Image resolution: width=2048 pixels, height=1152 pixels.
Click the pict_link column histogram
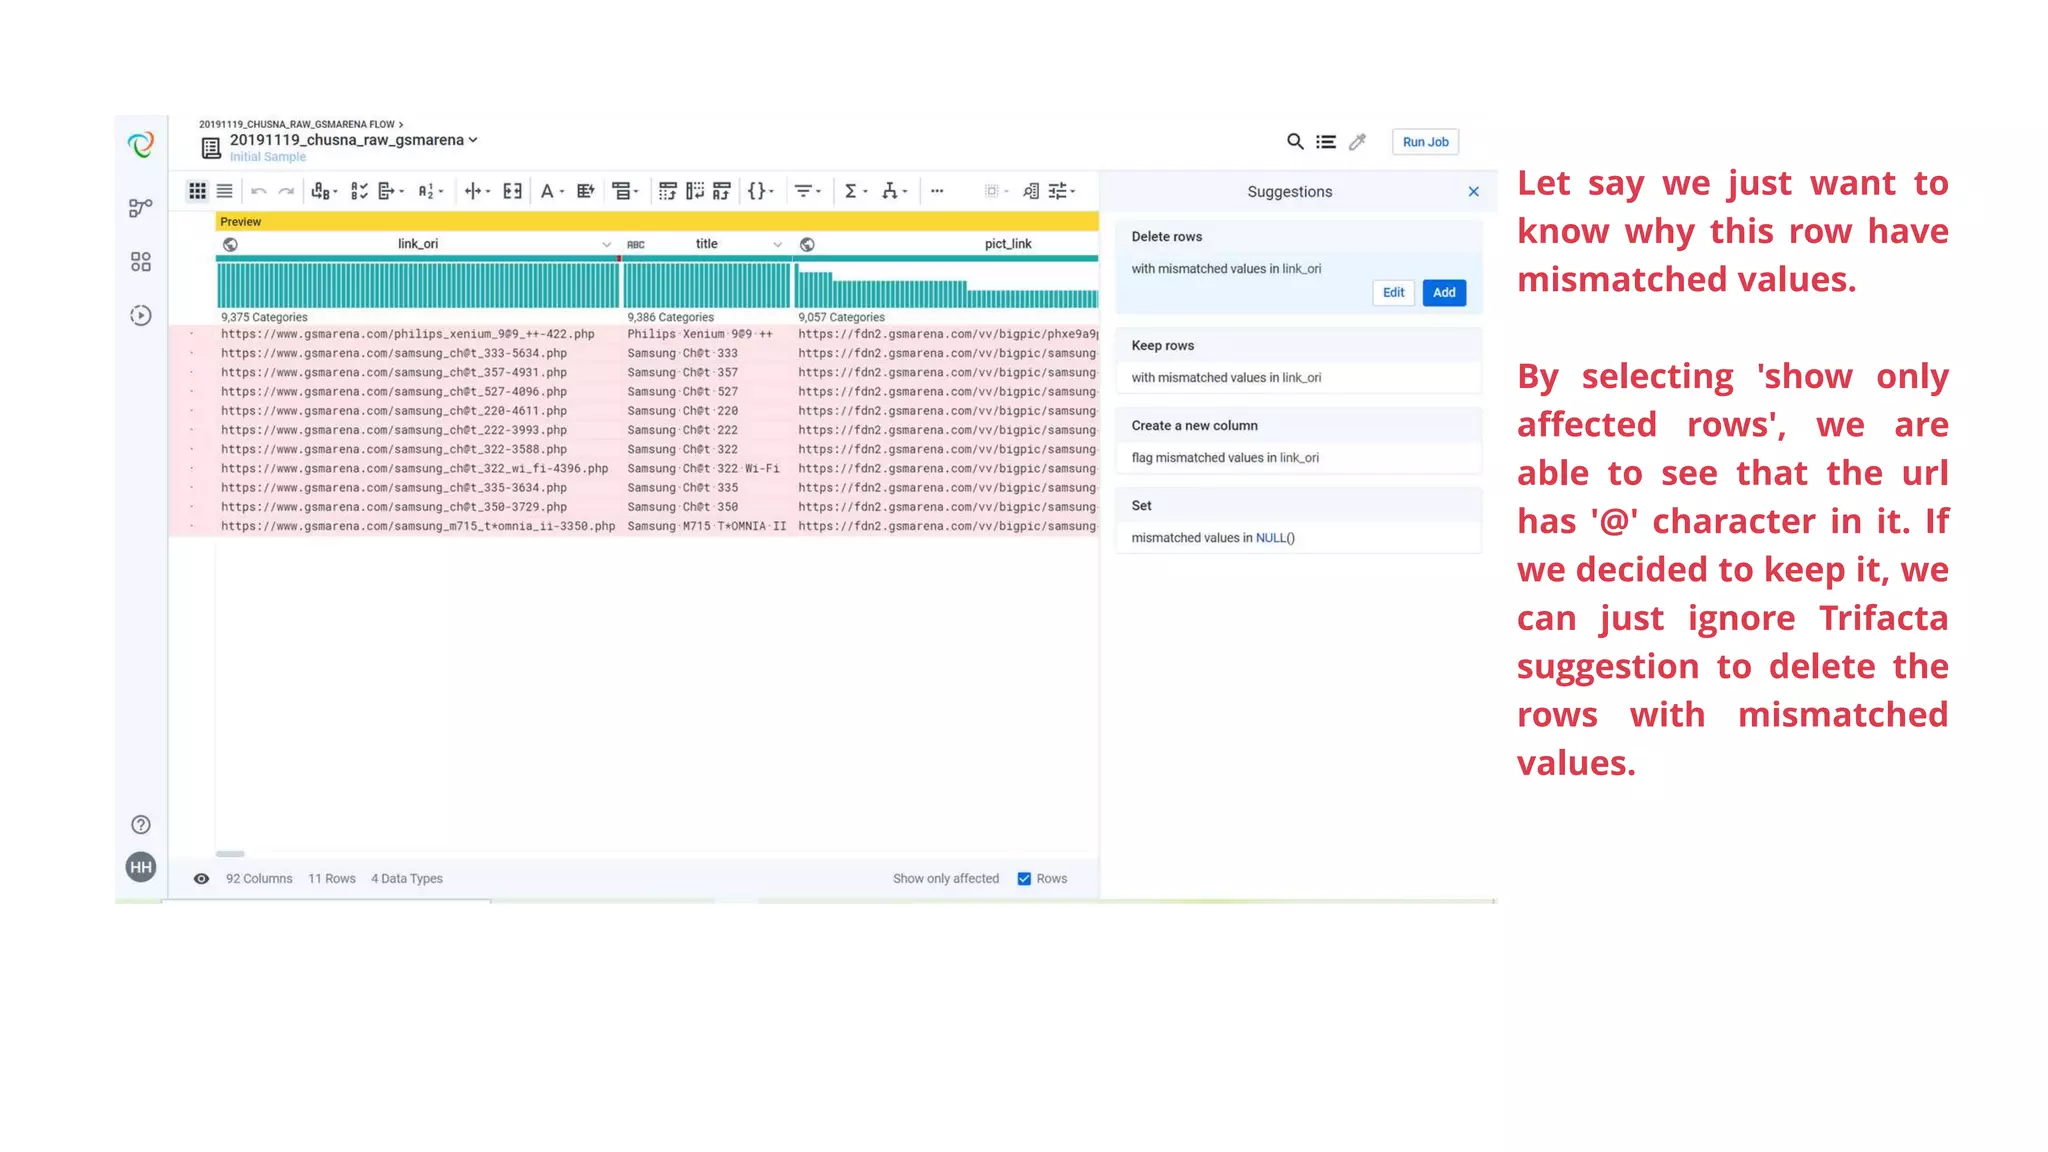[946, 285]
